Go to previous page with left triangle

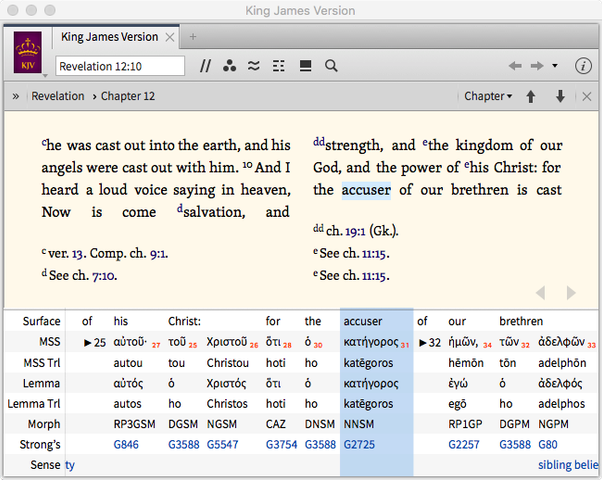[x=541, y=293]
